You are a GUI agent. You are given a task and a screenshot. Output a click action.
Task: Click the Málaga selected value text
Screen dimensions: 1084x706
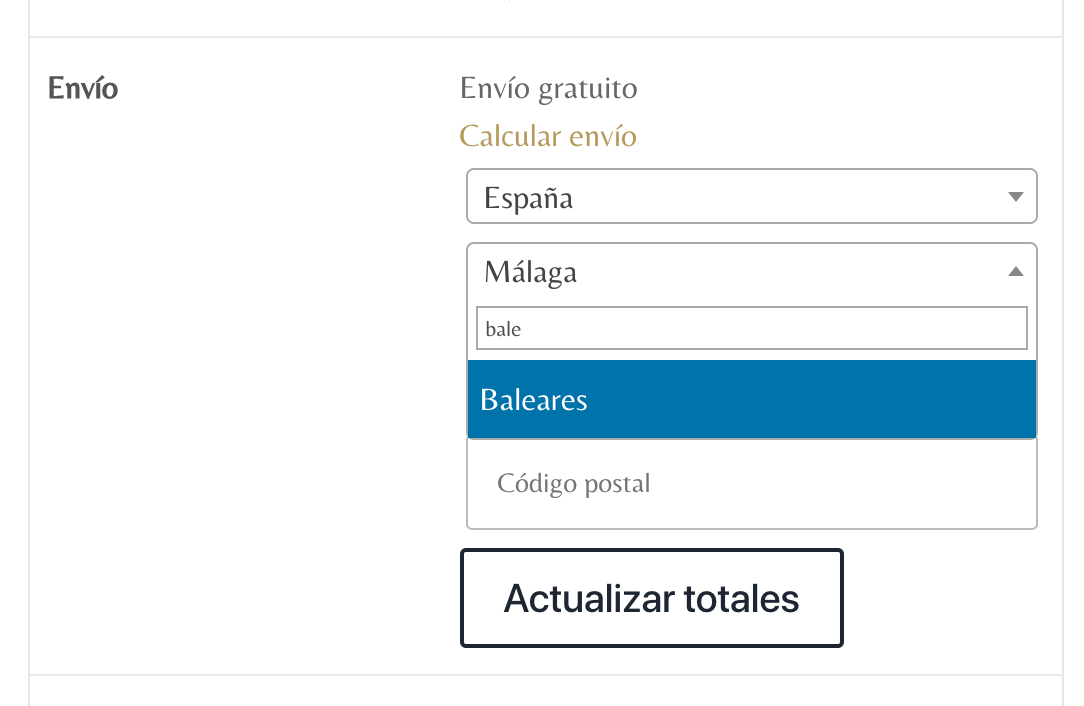point(530,272)
